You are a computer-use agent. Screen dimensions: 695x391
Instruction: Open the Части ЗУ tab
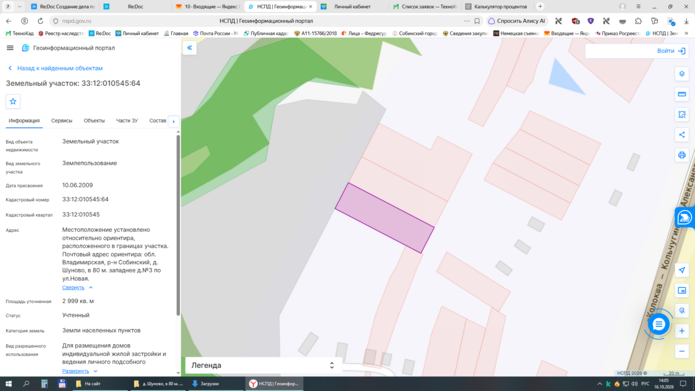(127, 121)
